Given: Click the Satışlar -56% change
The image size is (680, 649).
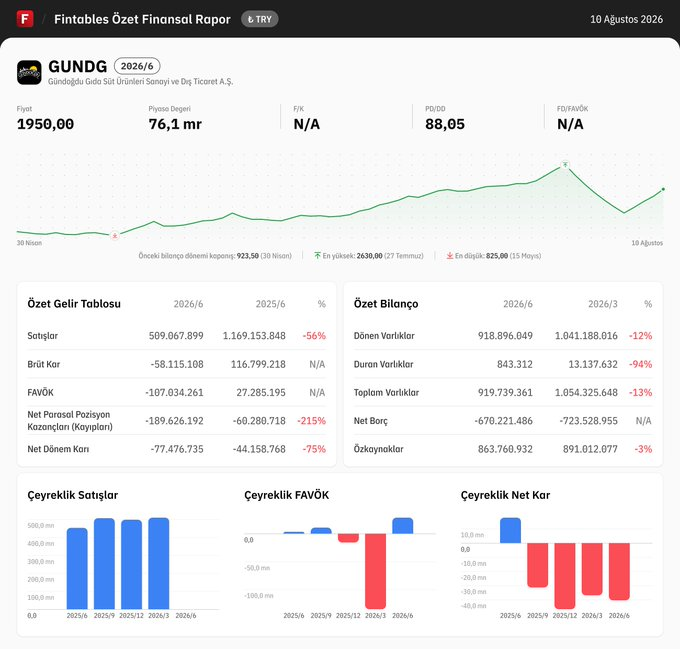Looking at the screenshot, I should pyautogui.click(x=314, y=336).
